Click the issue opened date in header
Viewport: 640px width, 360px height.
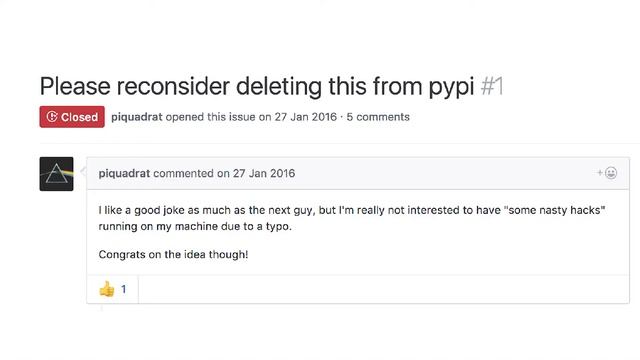tap(305, 117)
